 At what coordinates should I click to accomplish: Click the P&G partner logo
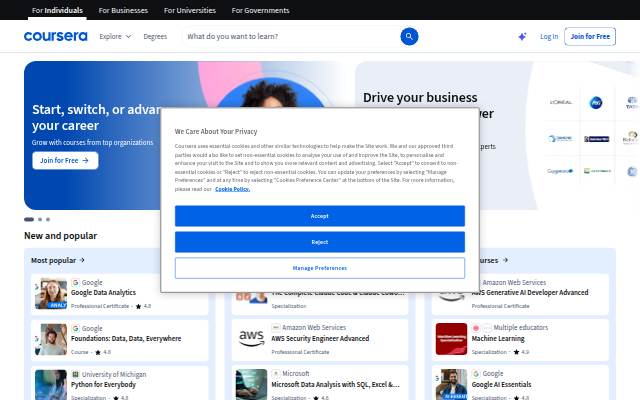tap(596, 102)
